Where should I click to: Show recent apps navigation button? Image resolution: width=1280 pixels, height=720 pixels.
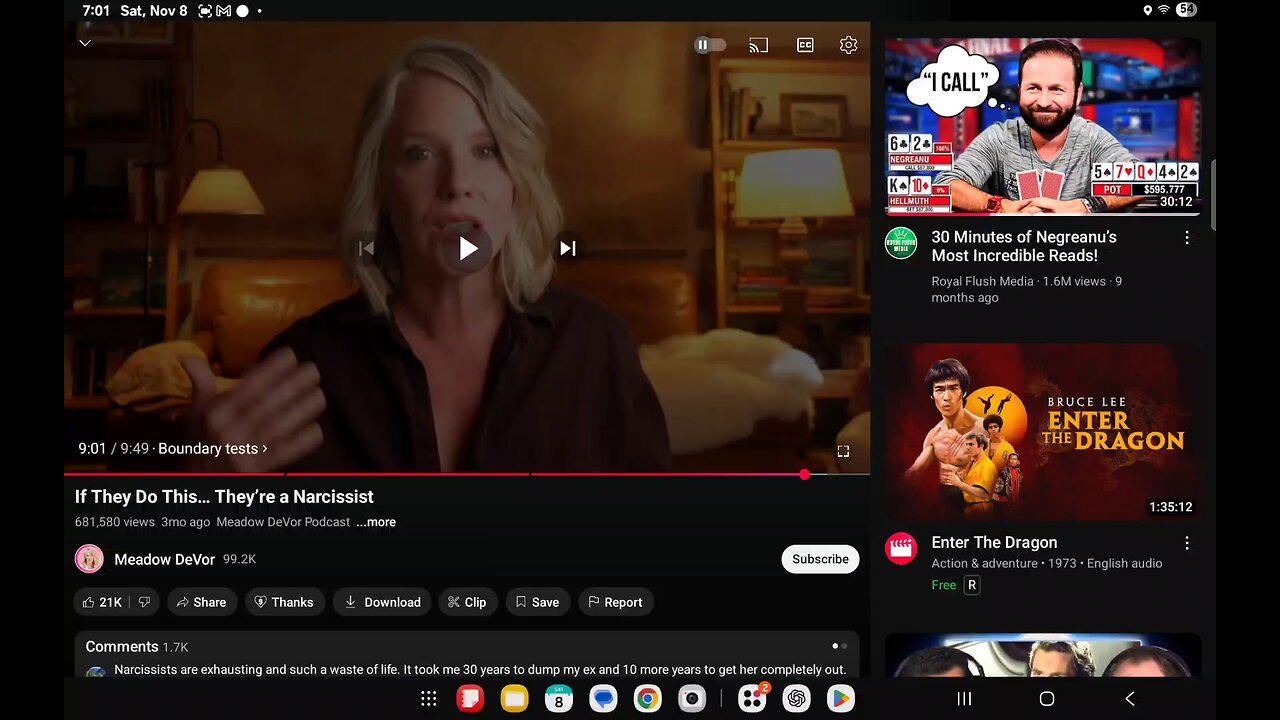coord(964,699)
